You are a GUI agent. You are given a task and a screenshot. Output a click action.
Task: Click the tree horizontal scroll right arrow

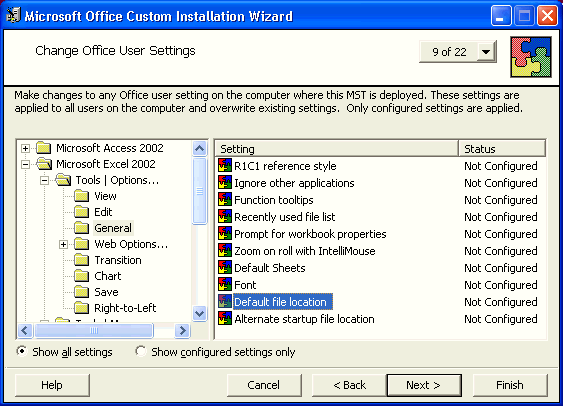[x=182, y=330]
